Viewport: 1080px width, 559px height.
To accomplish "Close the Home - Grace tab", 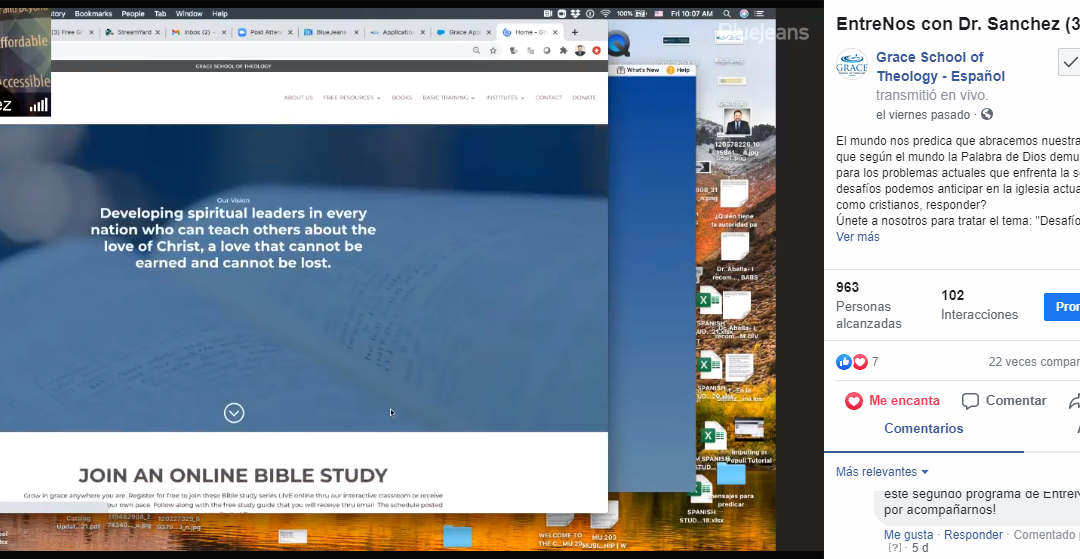I will pos(555,32).
